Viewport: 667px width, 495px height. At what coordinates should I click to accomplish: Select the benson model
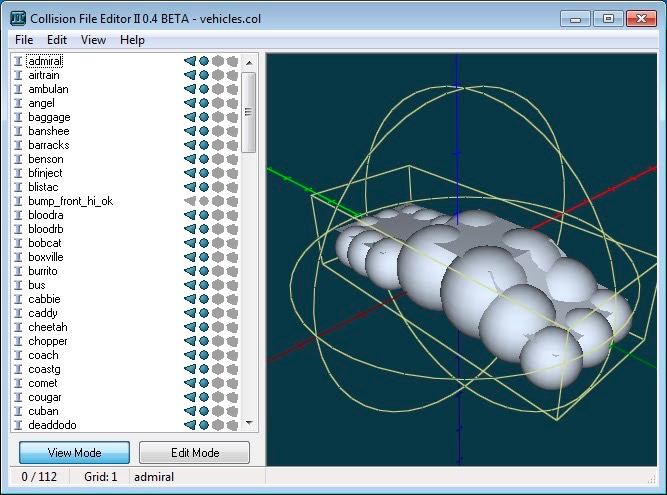pos(46,159)
